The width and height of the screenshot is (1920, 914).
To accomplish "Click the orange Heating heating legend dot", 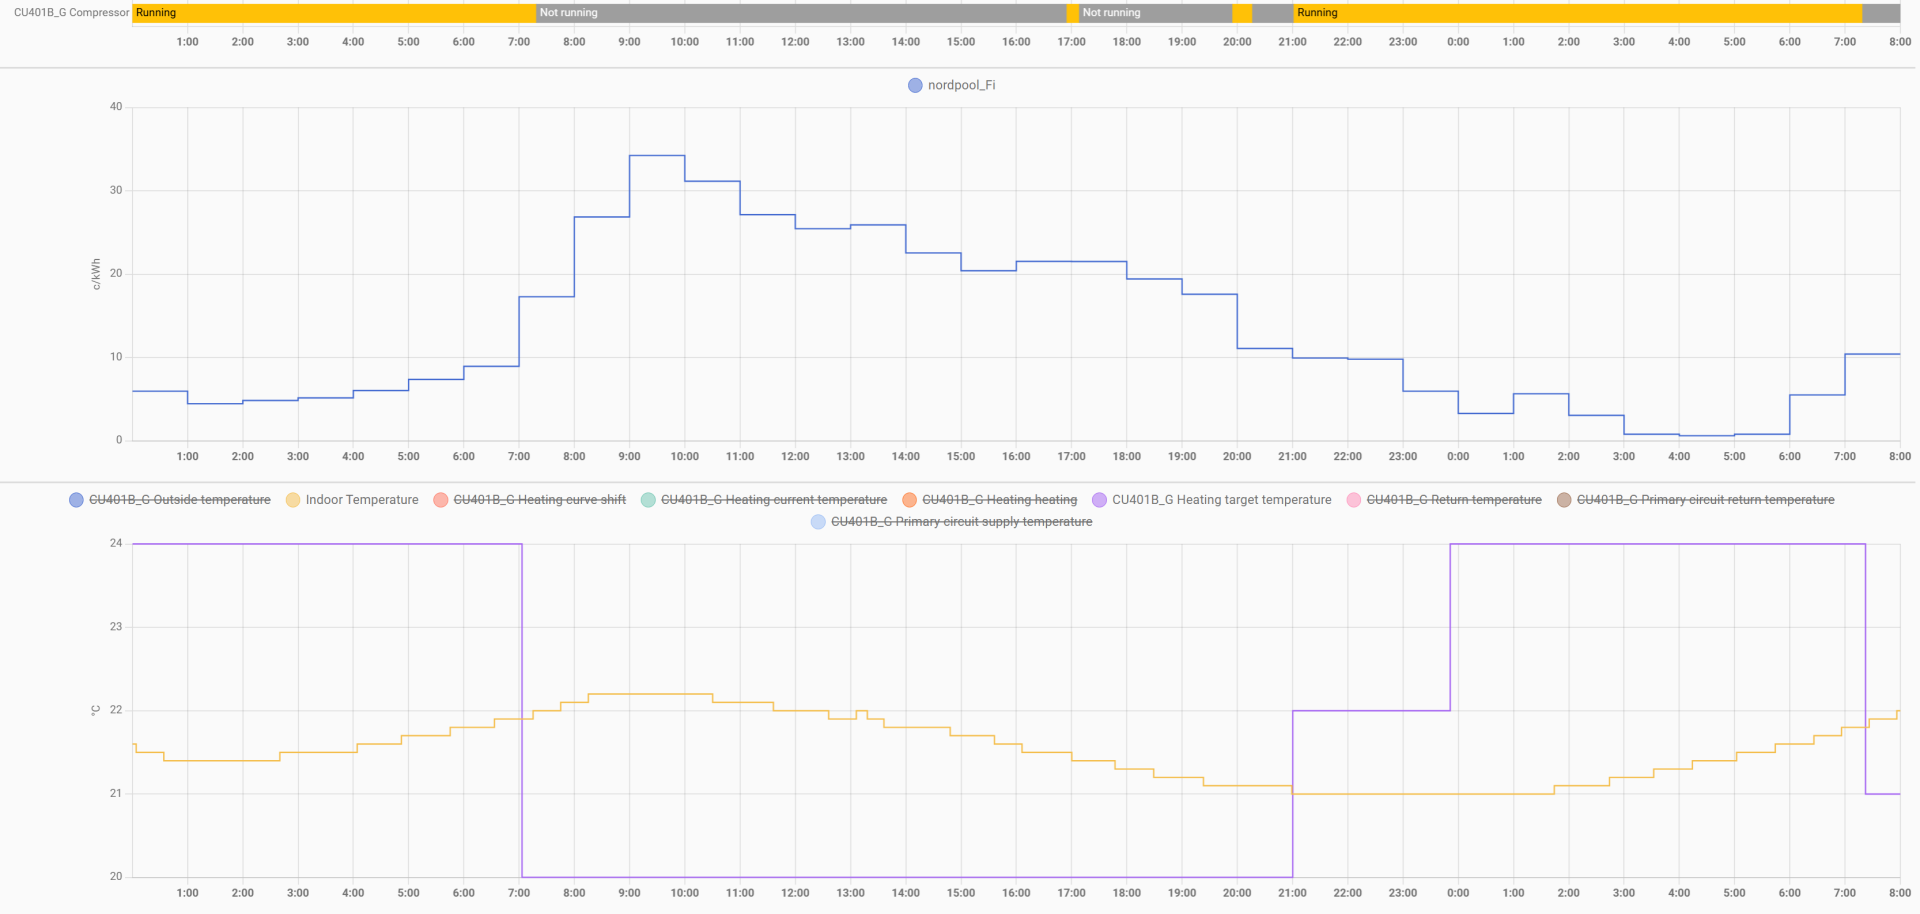I will [909, 500].
